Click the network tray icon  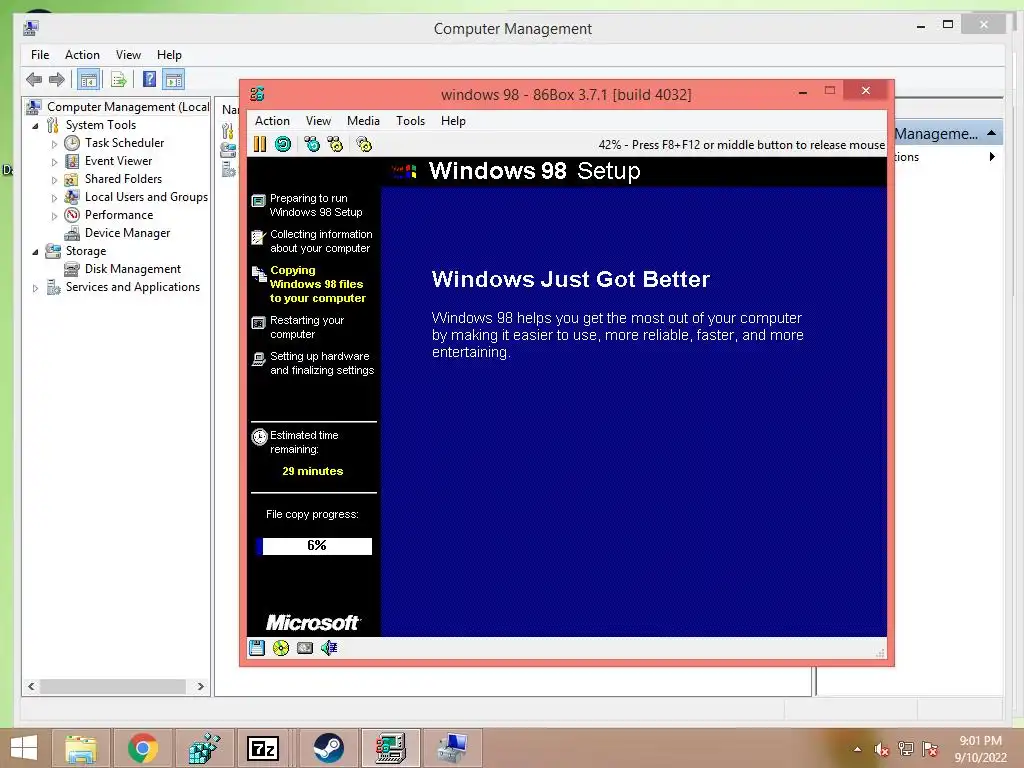coord(906,749)
